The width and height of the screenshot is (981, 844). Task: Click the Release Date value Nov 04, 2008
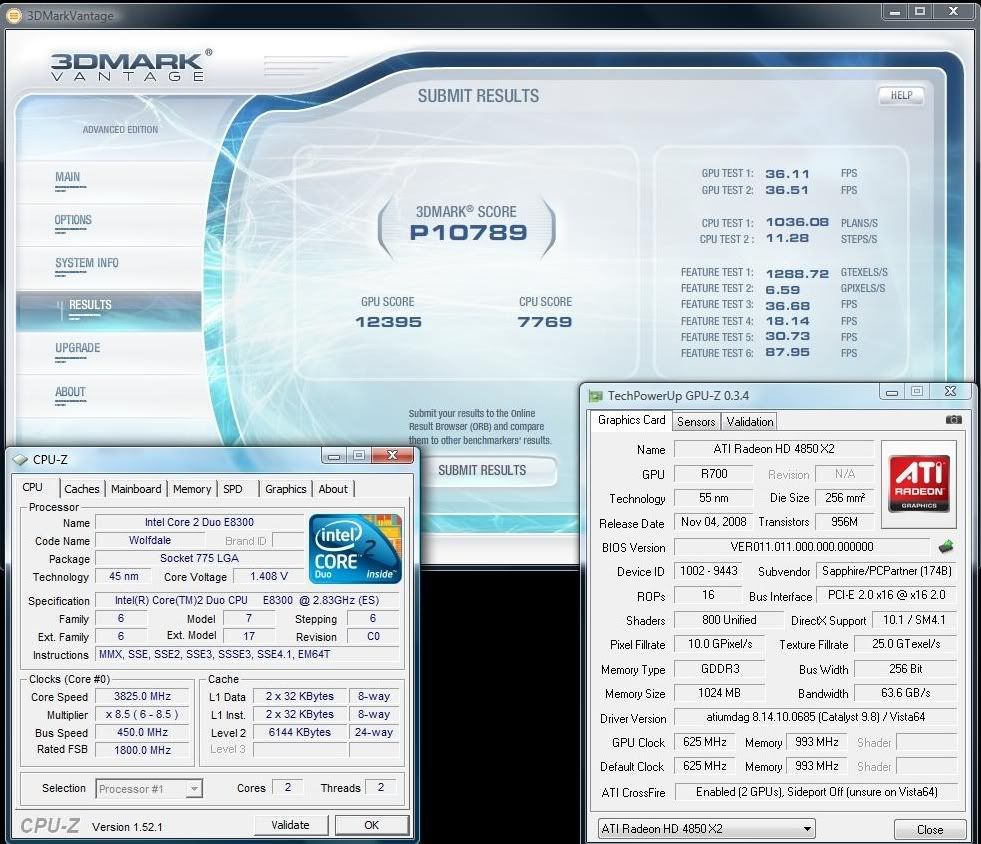(713, 522)
